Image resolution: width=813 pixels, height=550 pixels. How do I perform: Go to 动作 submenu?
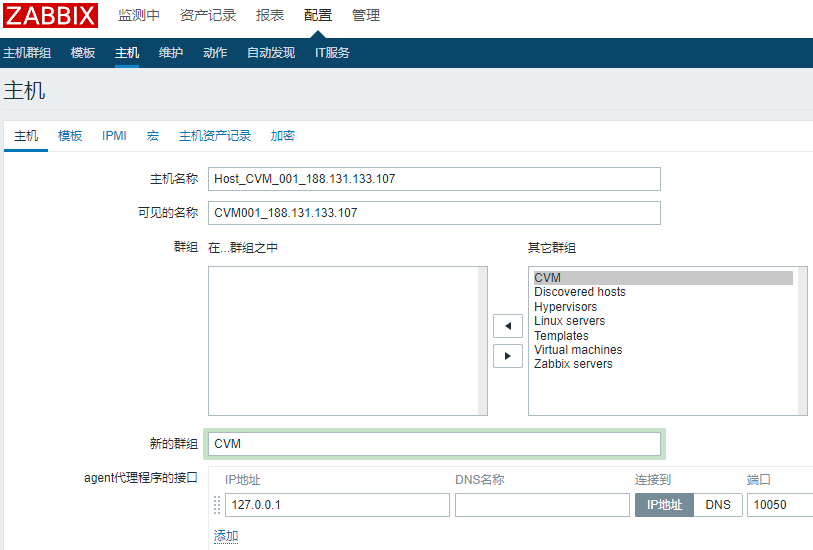(215, 53)
